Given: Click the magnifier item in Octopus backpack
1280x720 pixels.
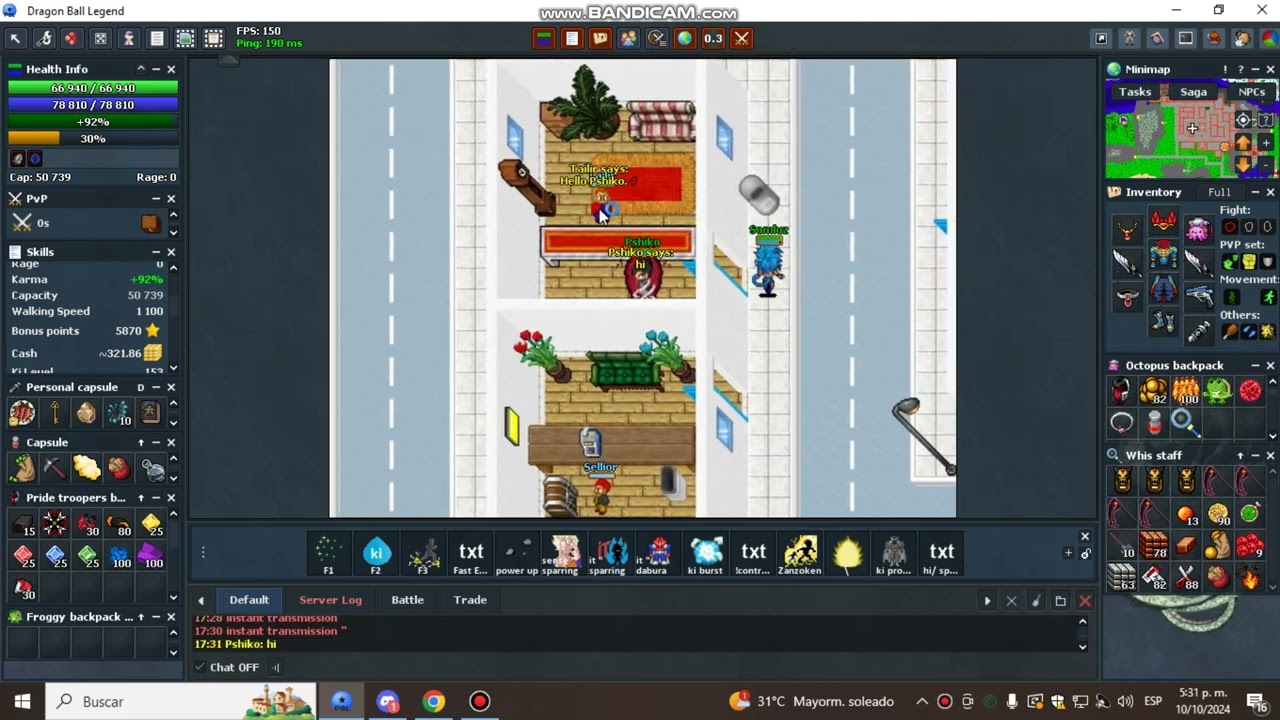Looking at the screenshot, I should [1185, 423].
